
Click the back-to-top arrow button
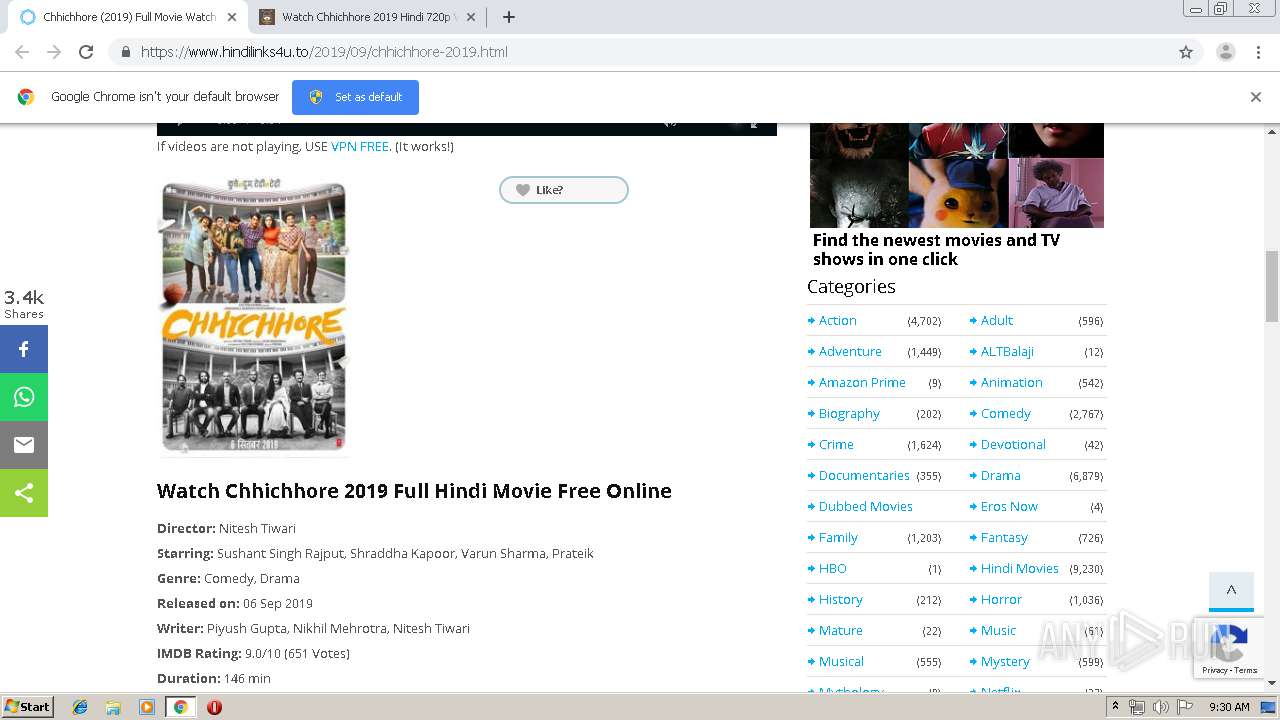click(1231, 590)
